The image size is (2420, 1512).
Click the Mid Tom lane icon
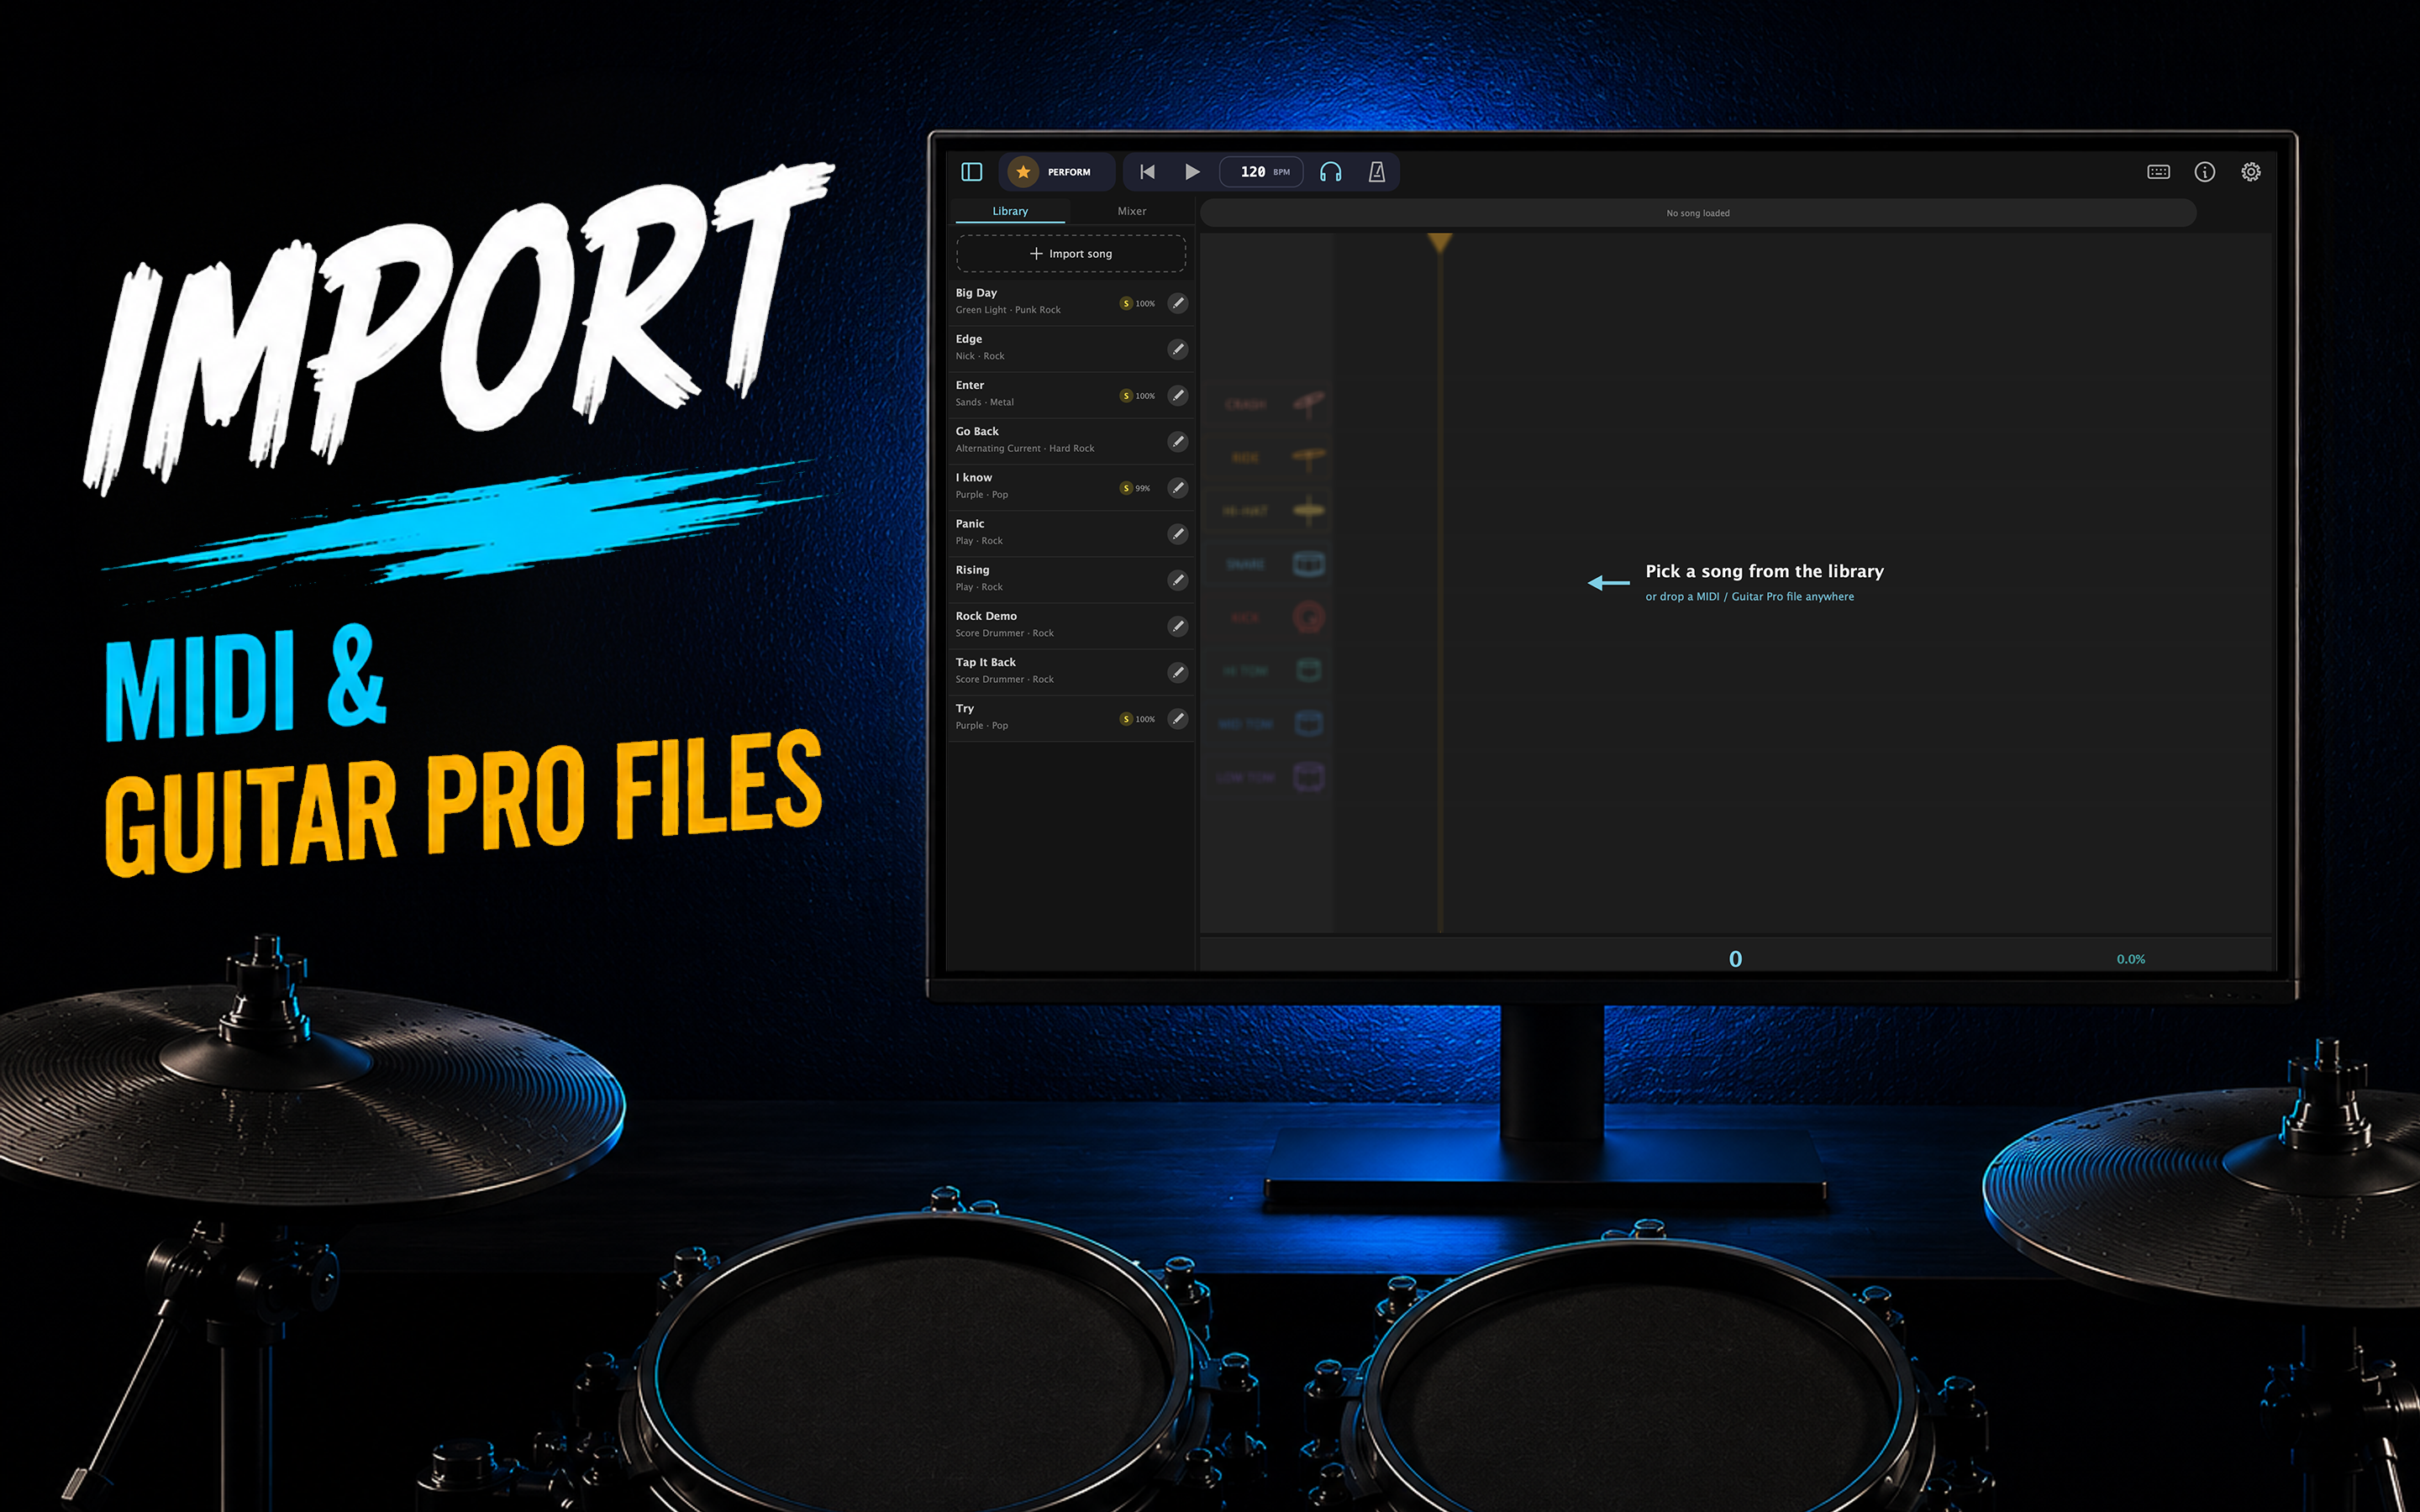coord(1308,723)
